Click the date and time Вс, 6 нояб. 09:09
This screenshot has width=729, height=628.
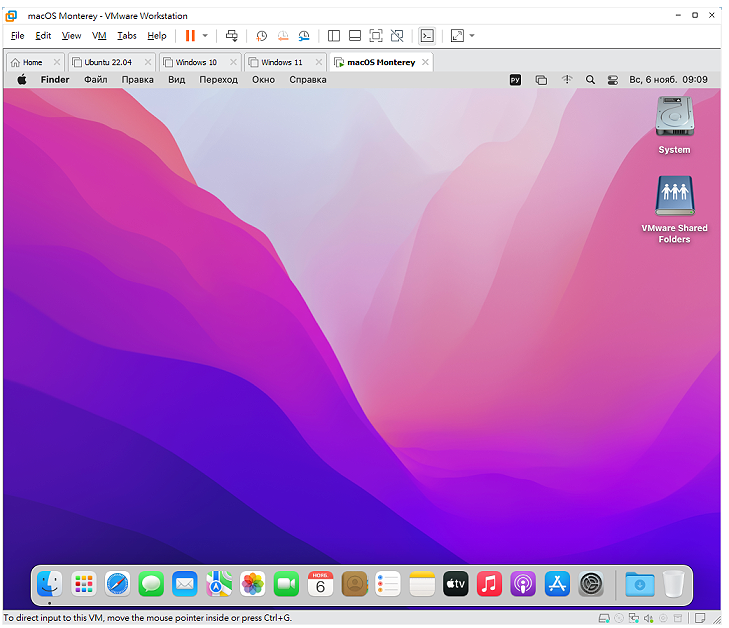tap(668, 79)
